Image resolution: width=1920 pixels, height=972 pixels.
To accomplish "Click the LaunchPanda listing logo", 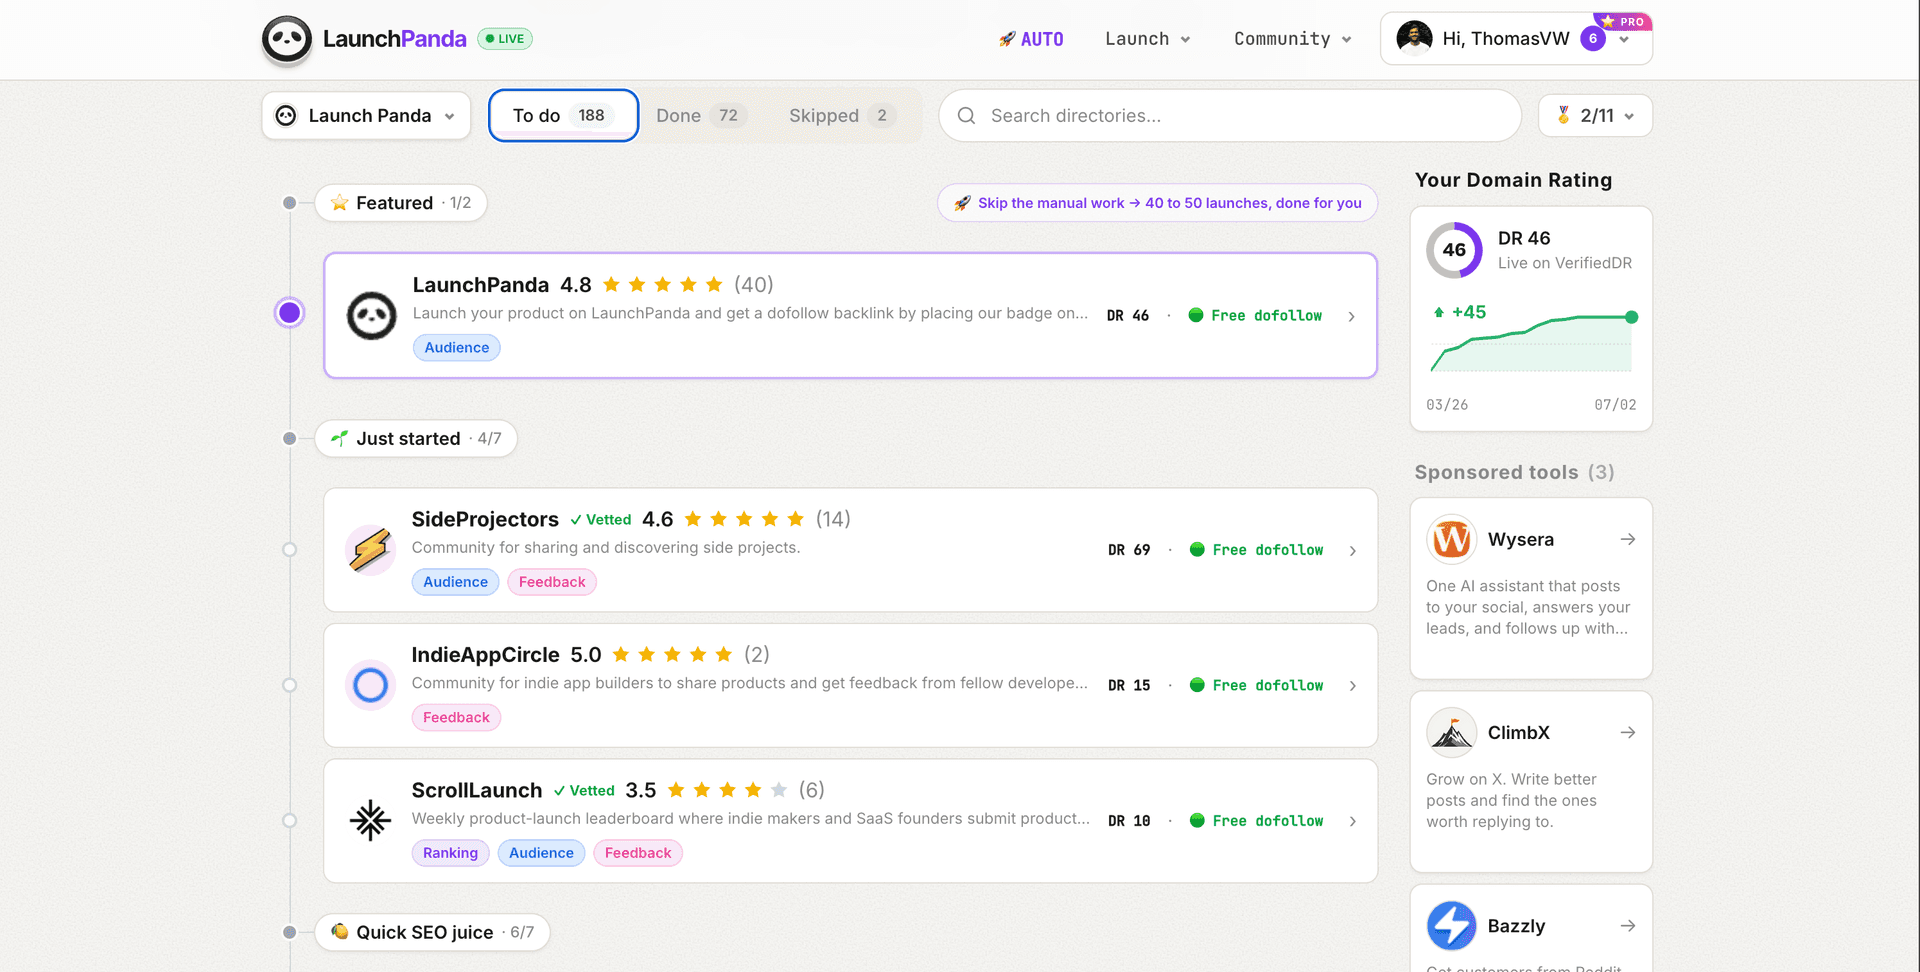I will click(372, 316).
